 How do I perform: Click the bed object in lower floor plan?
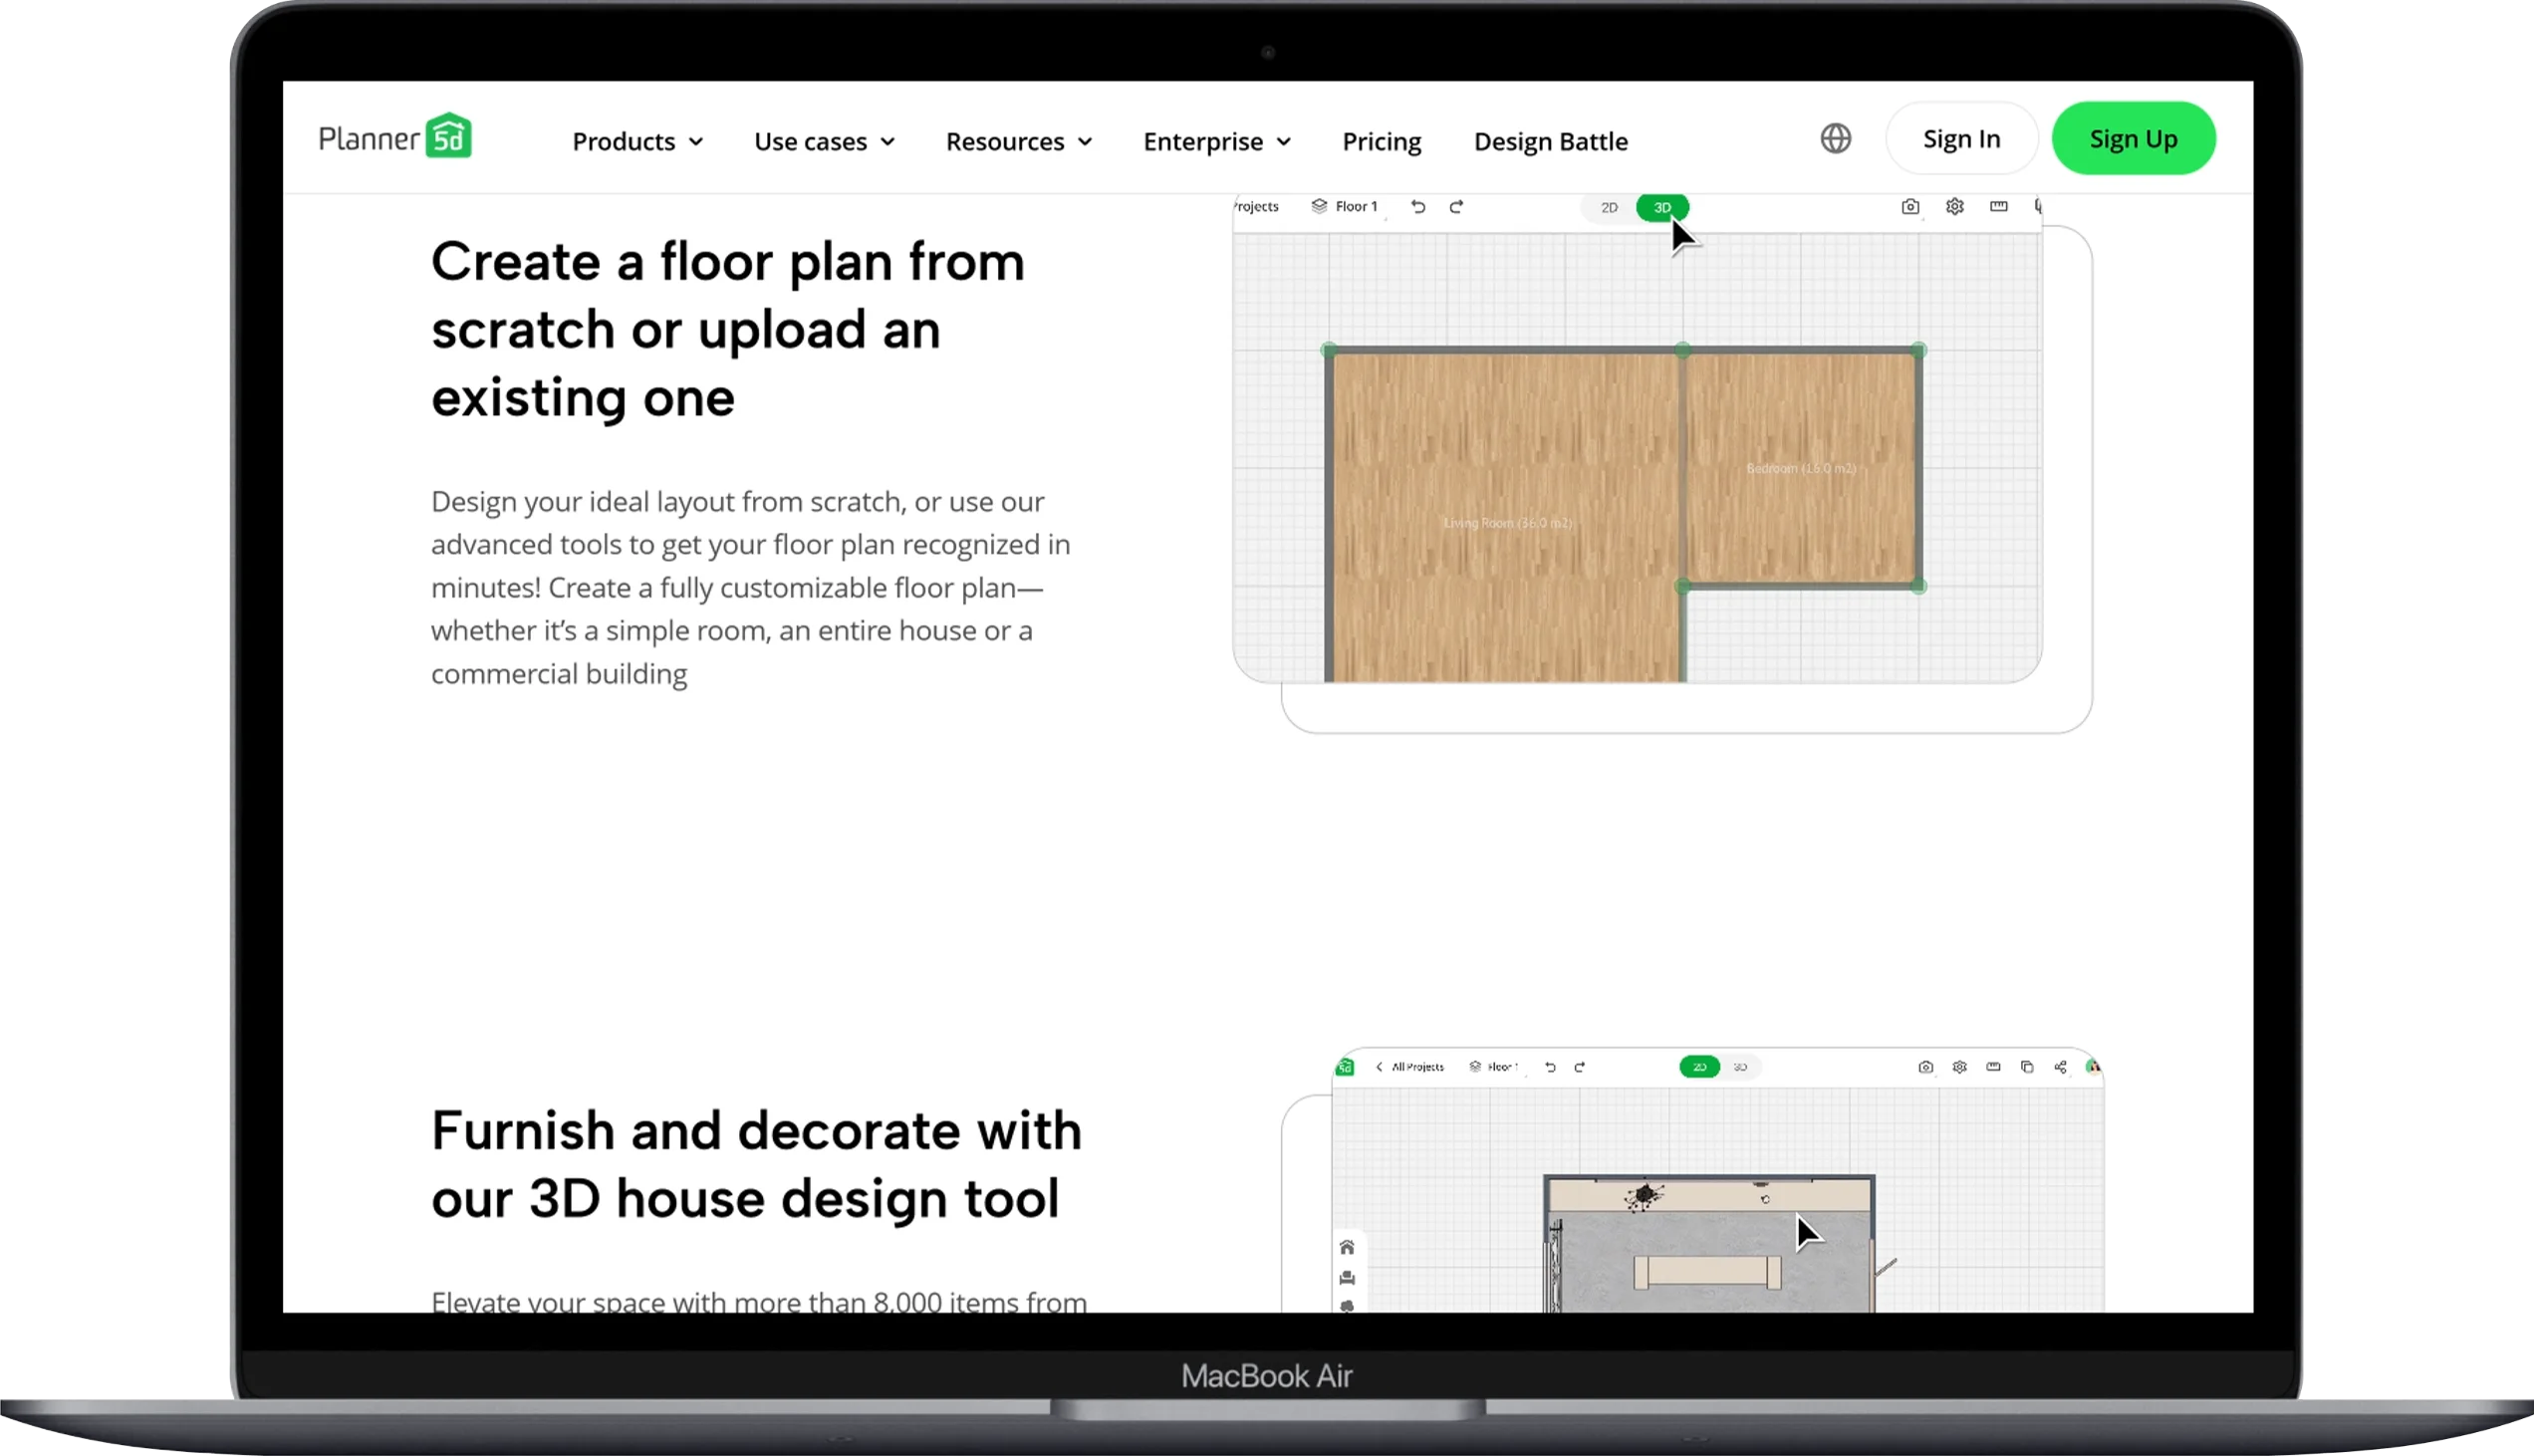pos(1707,1271)
